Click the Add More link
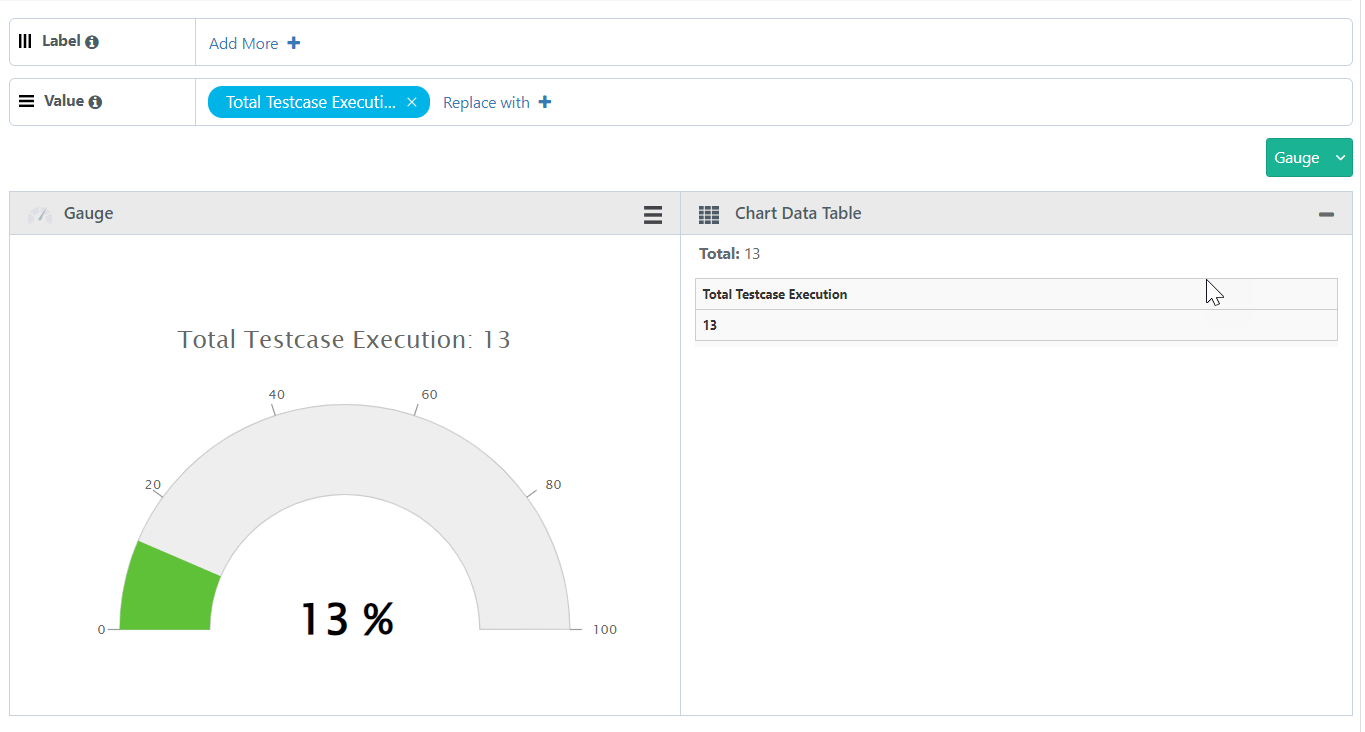This screenshot has width=1365, height=732. tap(243, 43)
